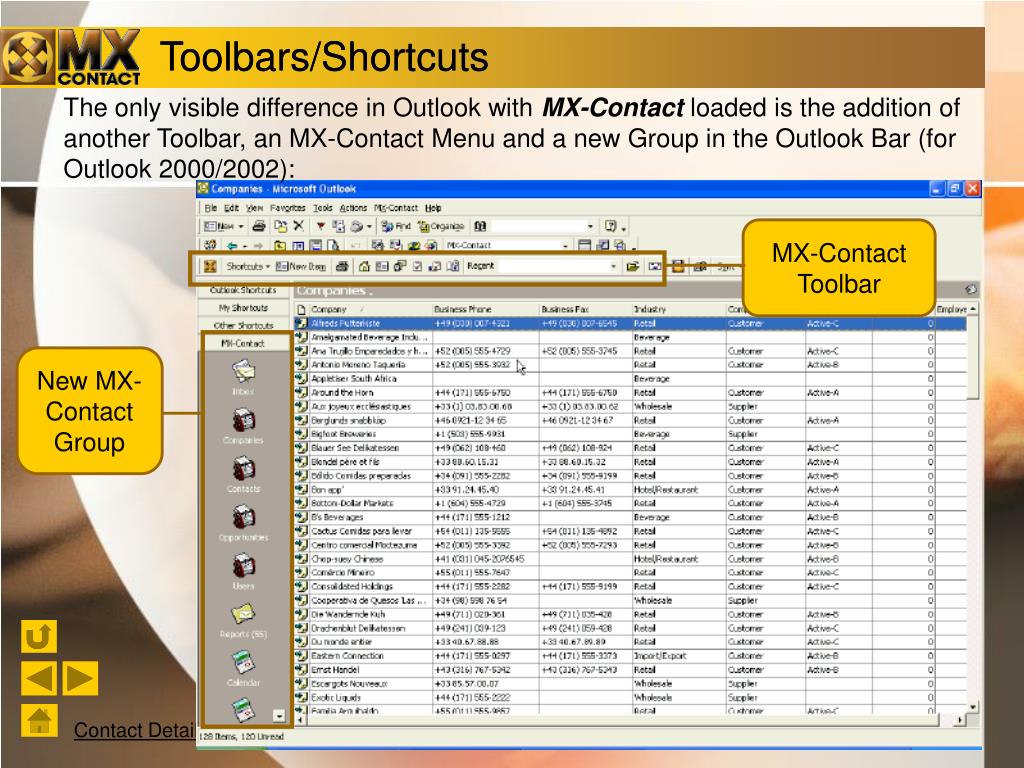Switch to the Other Shortcuts group
This screenshot has height=768, width=1024.
click(243, 325)
